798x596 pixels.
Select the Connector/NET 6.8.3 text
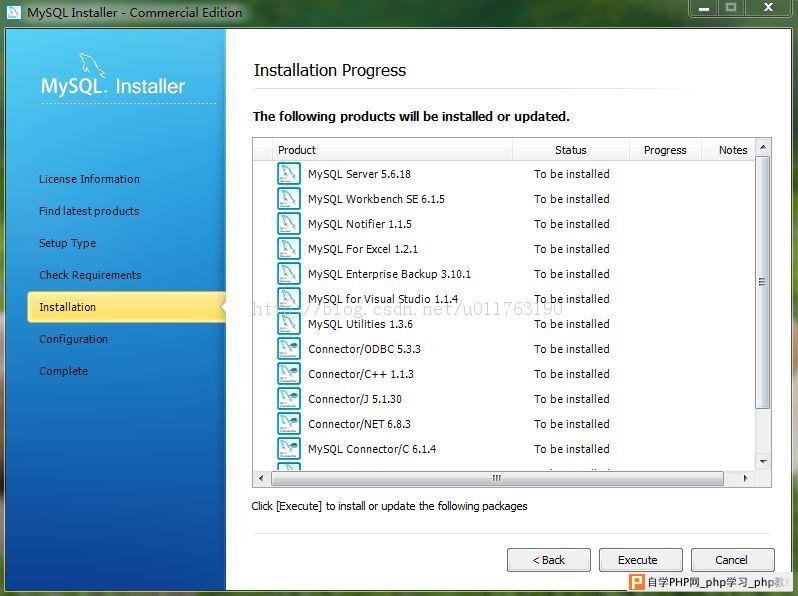[x=359, y=423]
